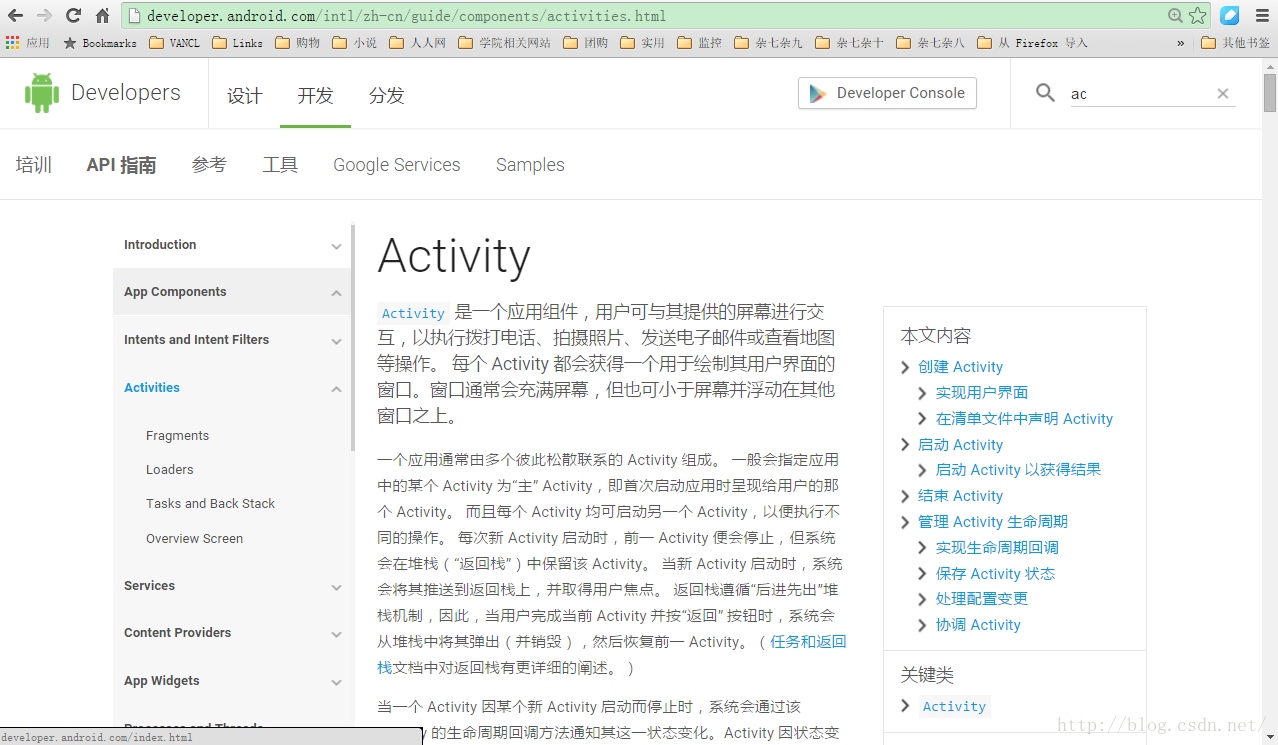1278x745 pixels.
Task: Bookmark this page with the star icon
Action: [1197, 15]
